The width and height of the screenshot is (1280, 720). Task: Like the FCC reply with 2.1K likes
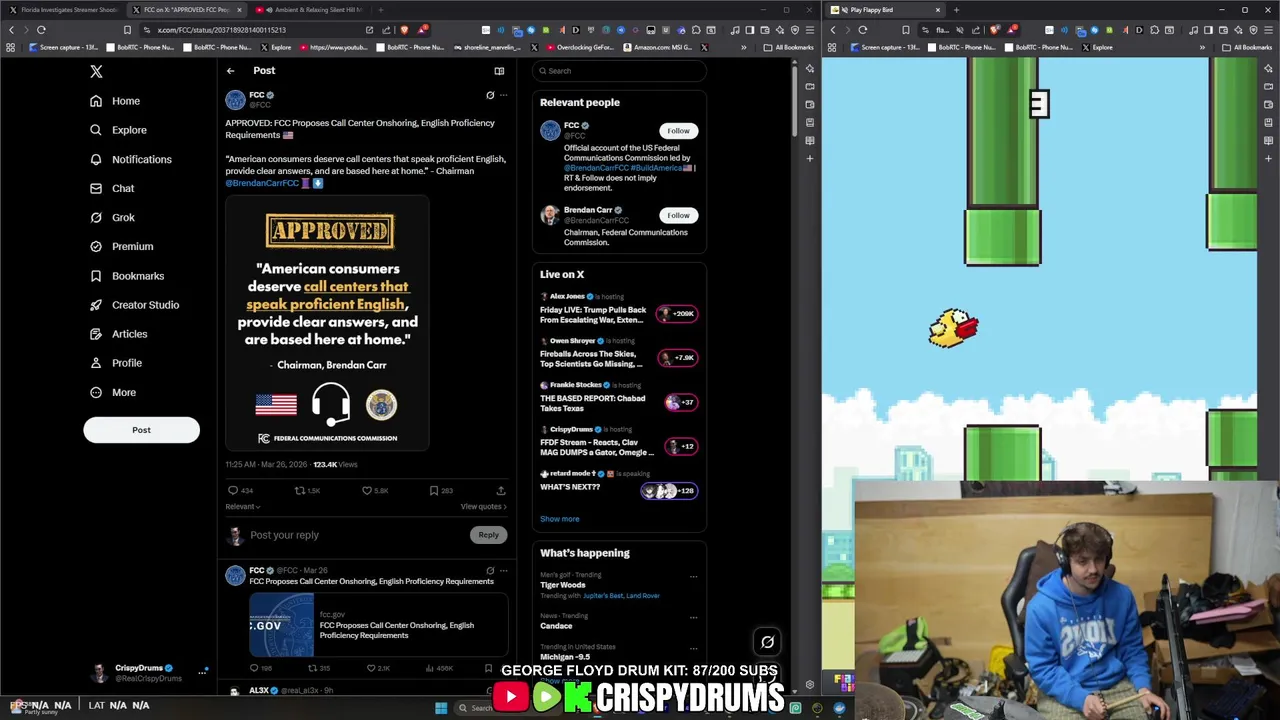(x=371, y=668)
